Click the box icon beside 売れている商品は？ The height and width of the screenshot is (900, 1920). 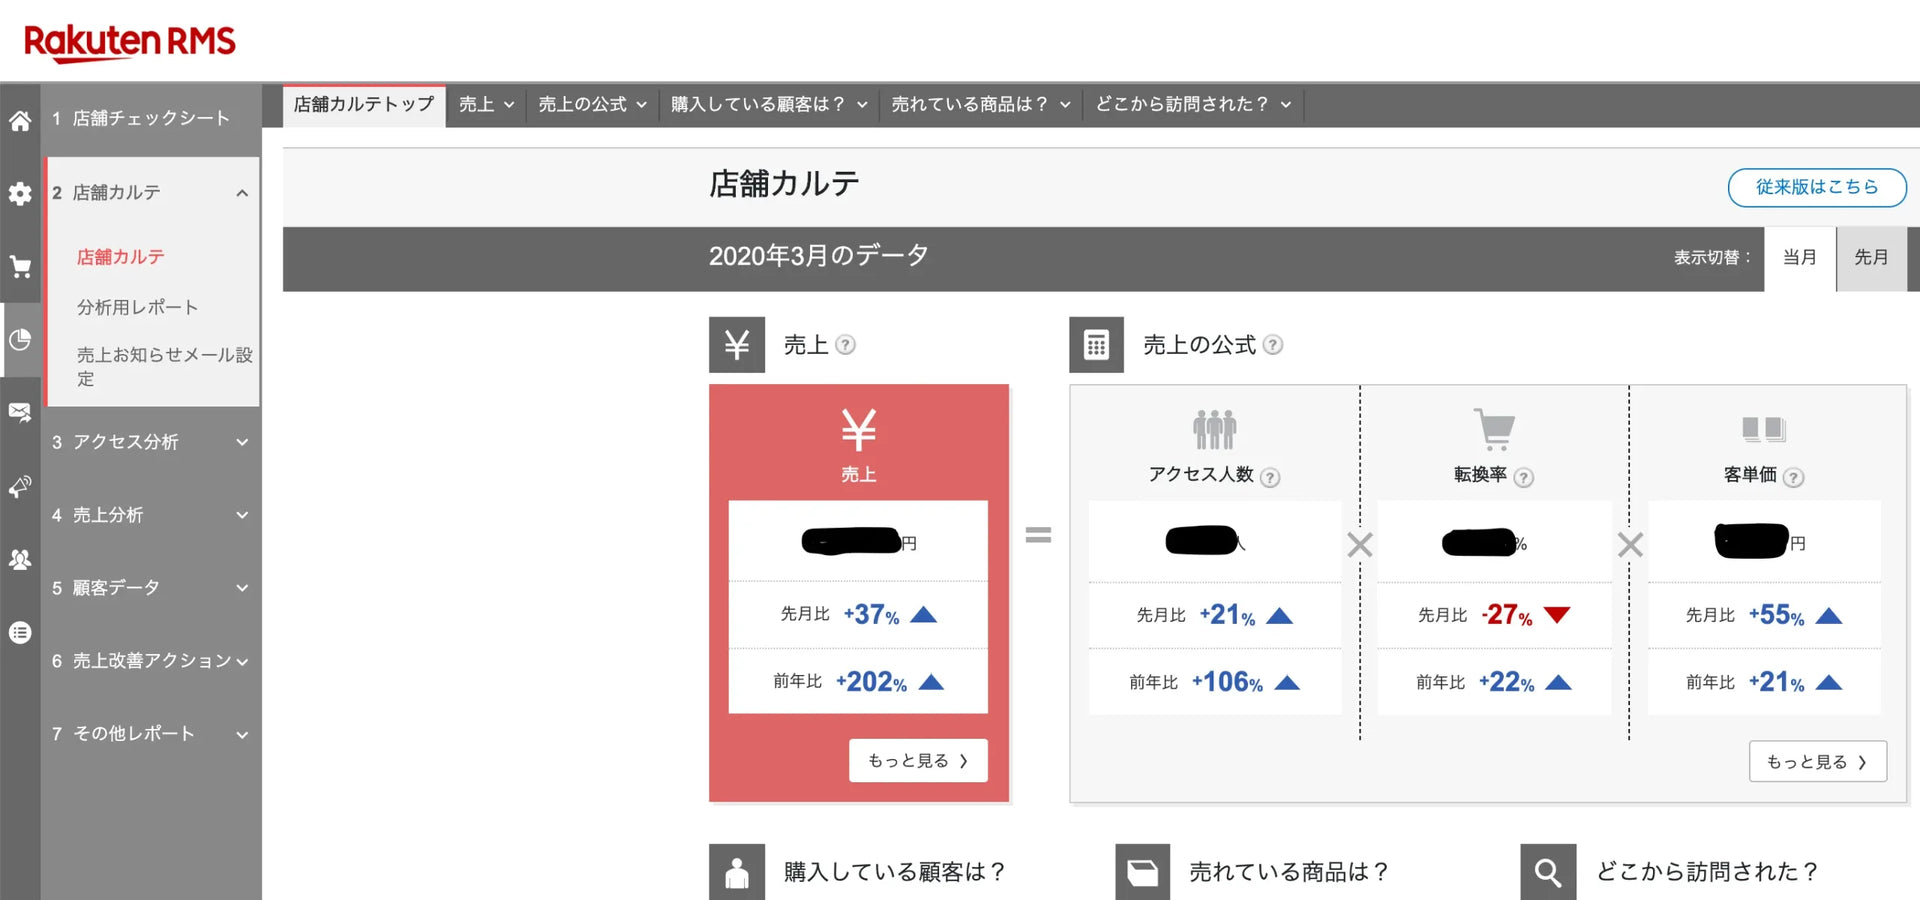[1143, 872]
